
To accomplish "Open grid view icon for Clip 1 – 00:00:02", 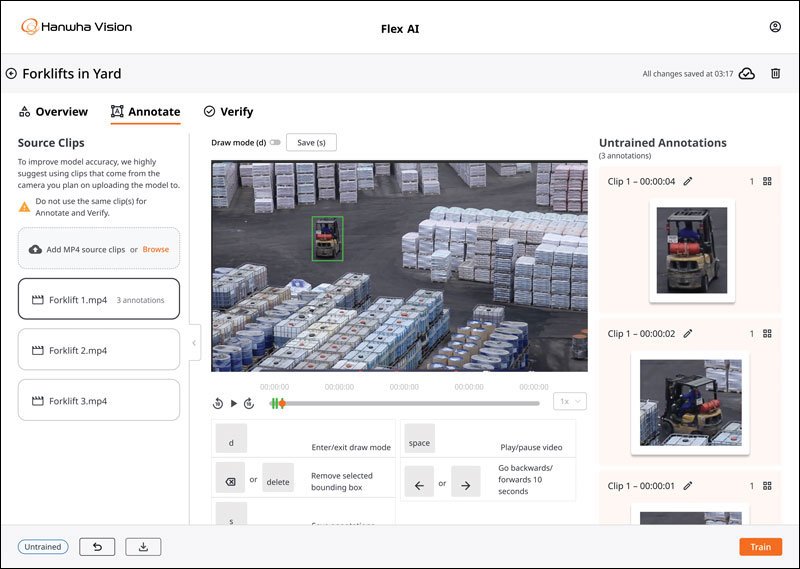I will point(767,333).
